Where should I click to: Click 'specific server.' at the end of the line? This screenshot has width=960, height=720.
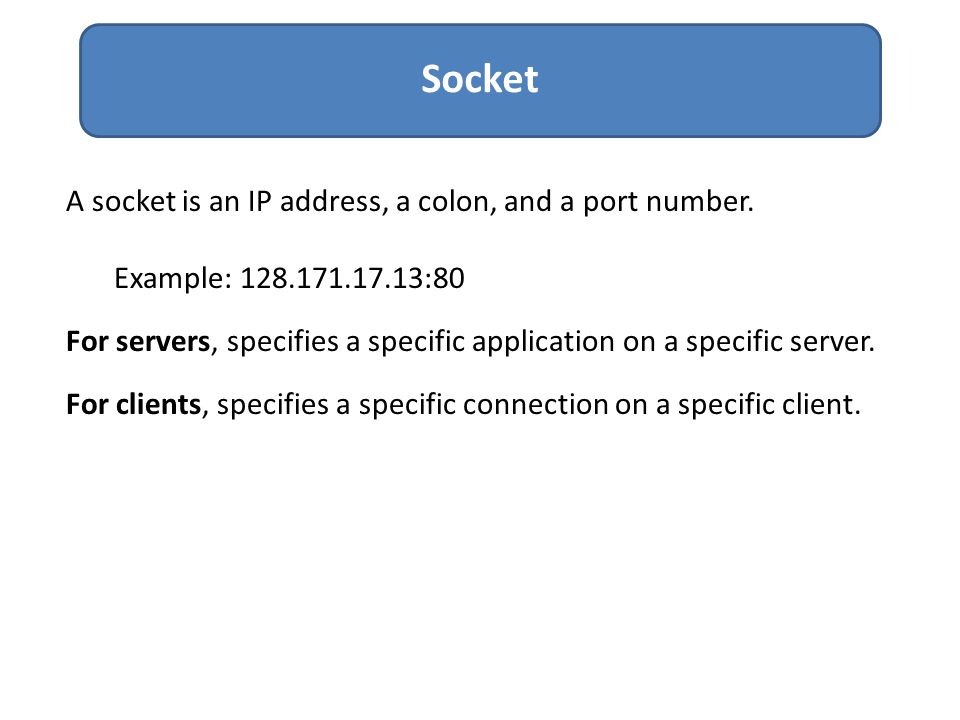click(x=780, y=342)
